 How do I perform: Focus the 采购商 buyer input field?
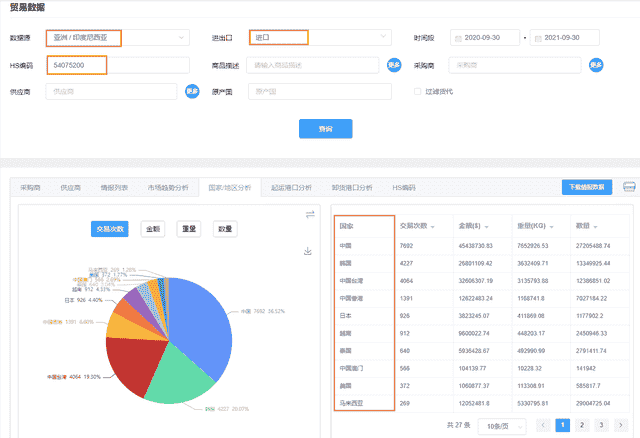[515, 65]
